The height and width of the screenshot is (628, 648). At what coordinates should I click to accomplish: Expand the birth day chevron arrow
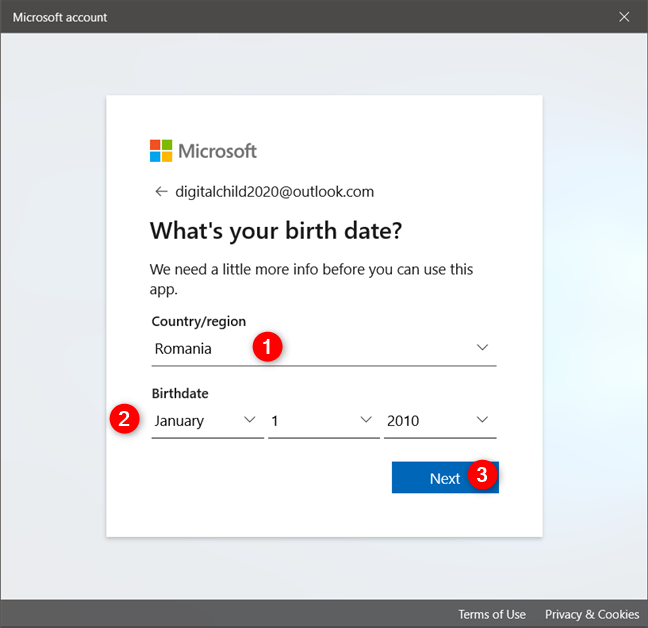[x=366, y=421]
